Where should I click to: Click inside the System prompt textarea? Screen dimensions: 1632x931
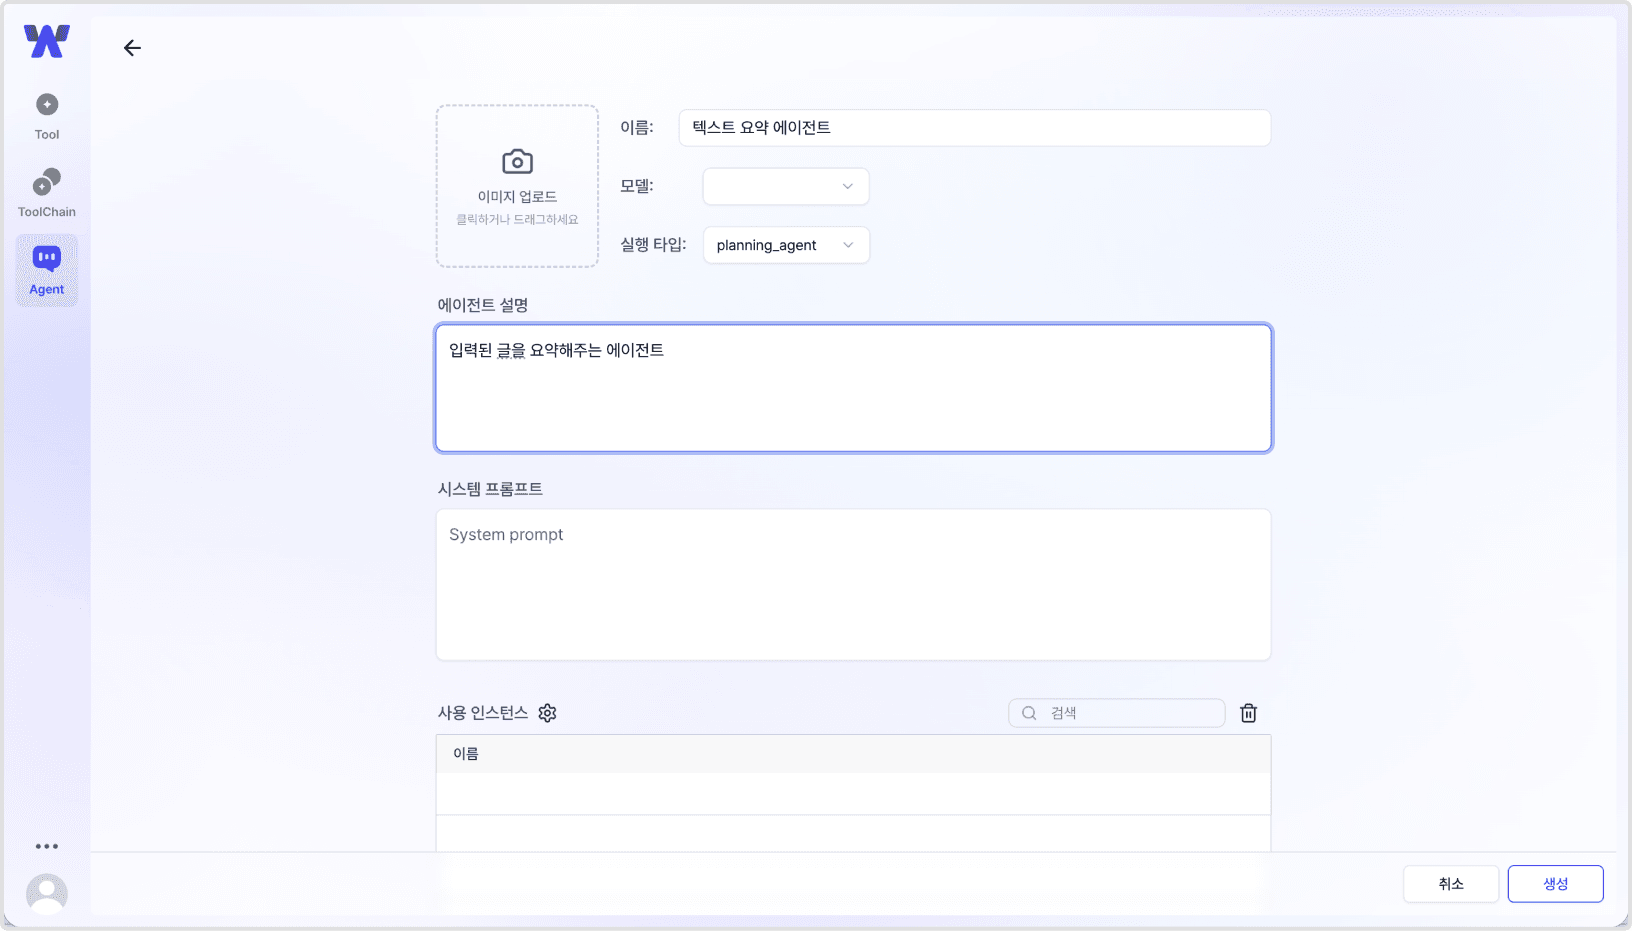point(853,585)
